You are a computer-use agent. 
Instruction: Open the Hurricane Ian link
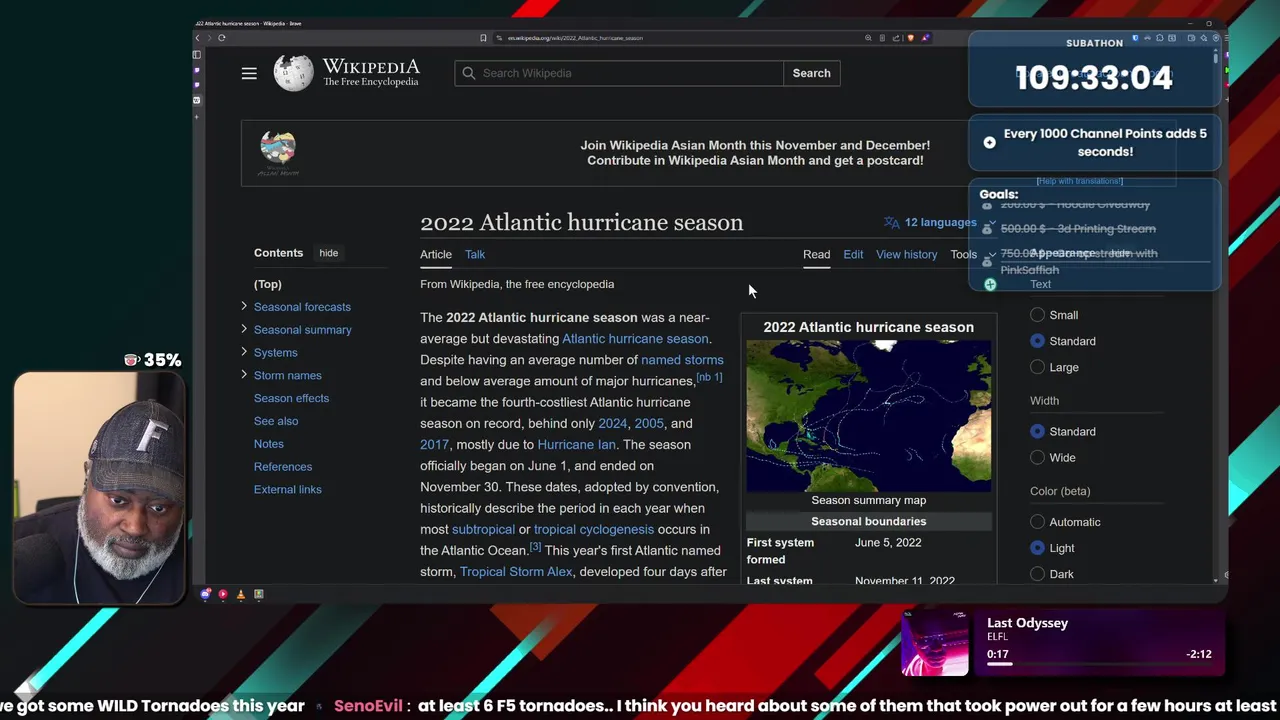point(577,444)
